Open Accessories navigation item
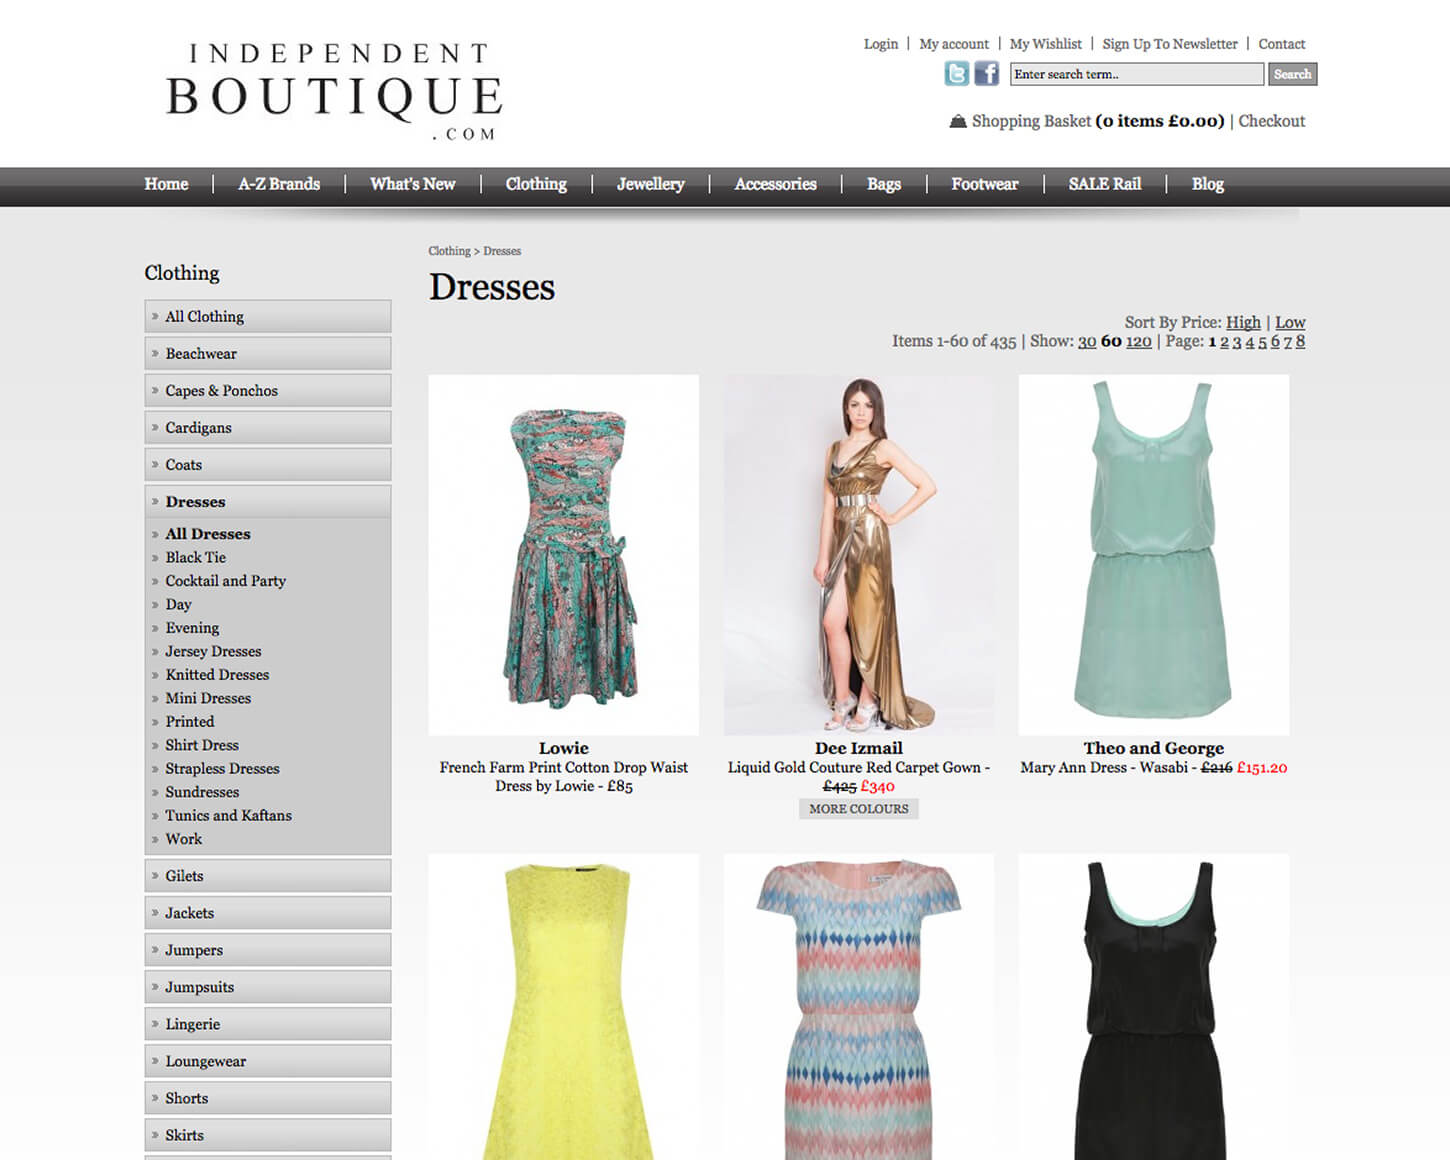 coord(776,184)
